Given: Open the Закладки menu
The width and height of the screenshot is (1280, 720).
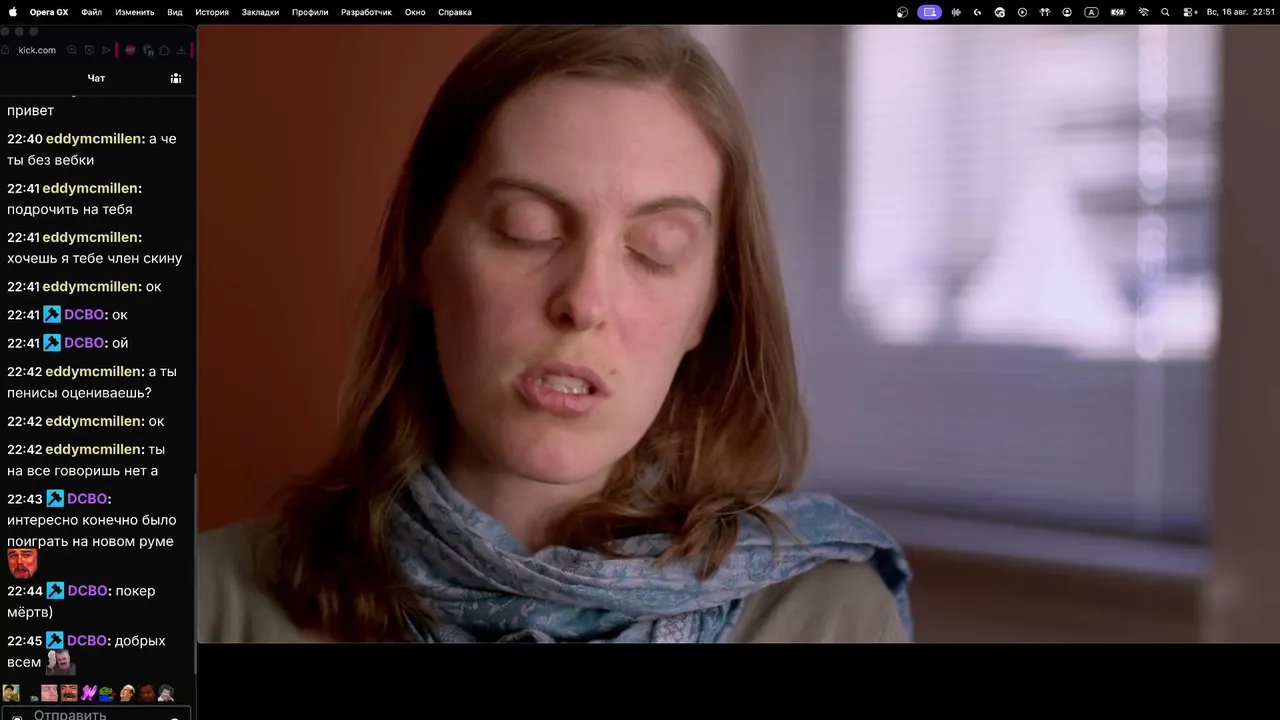Looking at the screenshot, I should (x=260, y=12).
